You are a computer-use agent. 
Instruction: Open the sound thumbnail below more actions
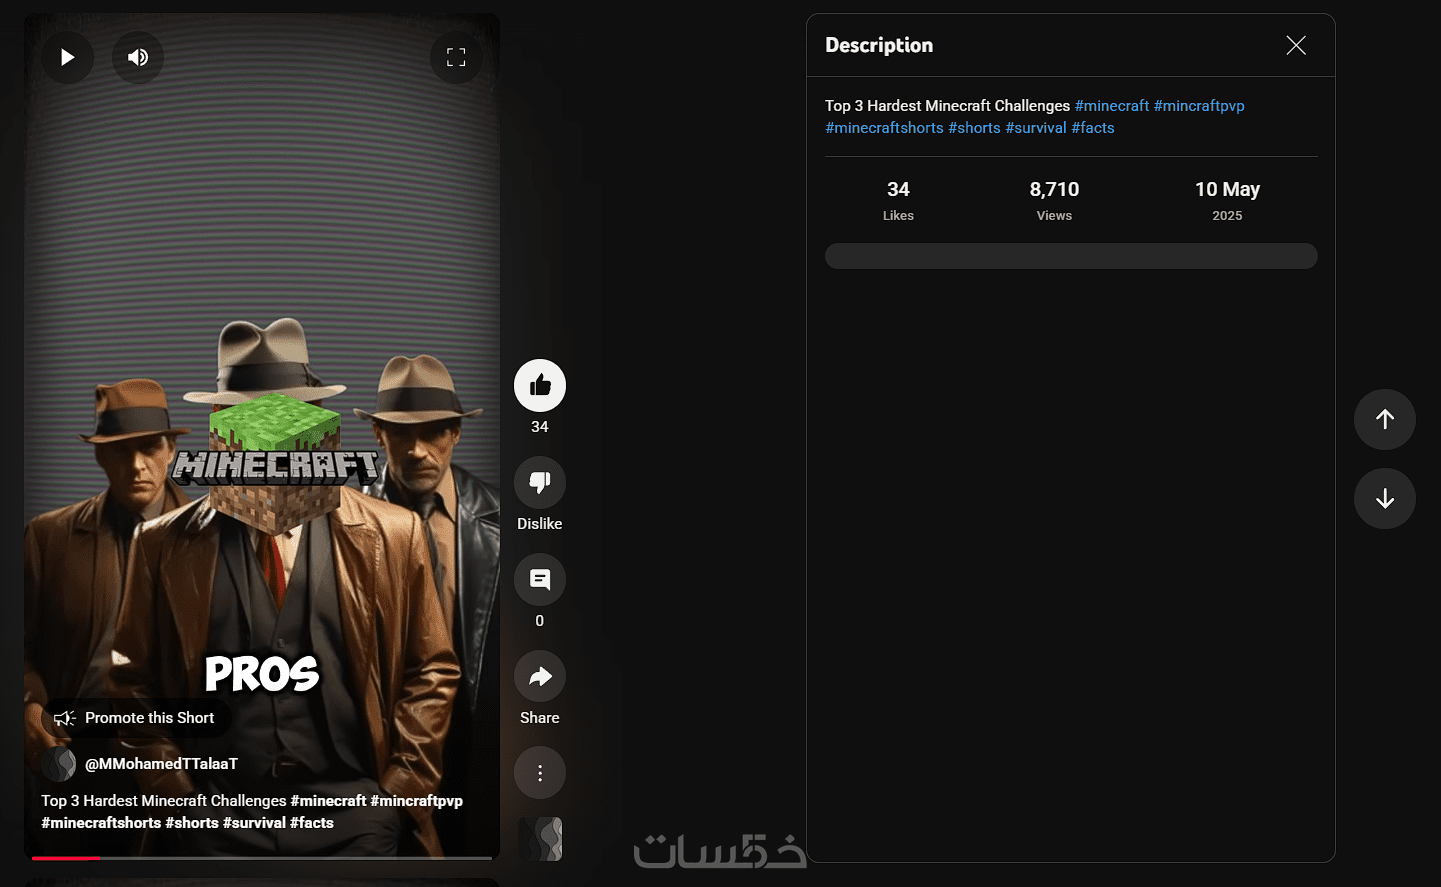540,839
